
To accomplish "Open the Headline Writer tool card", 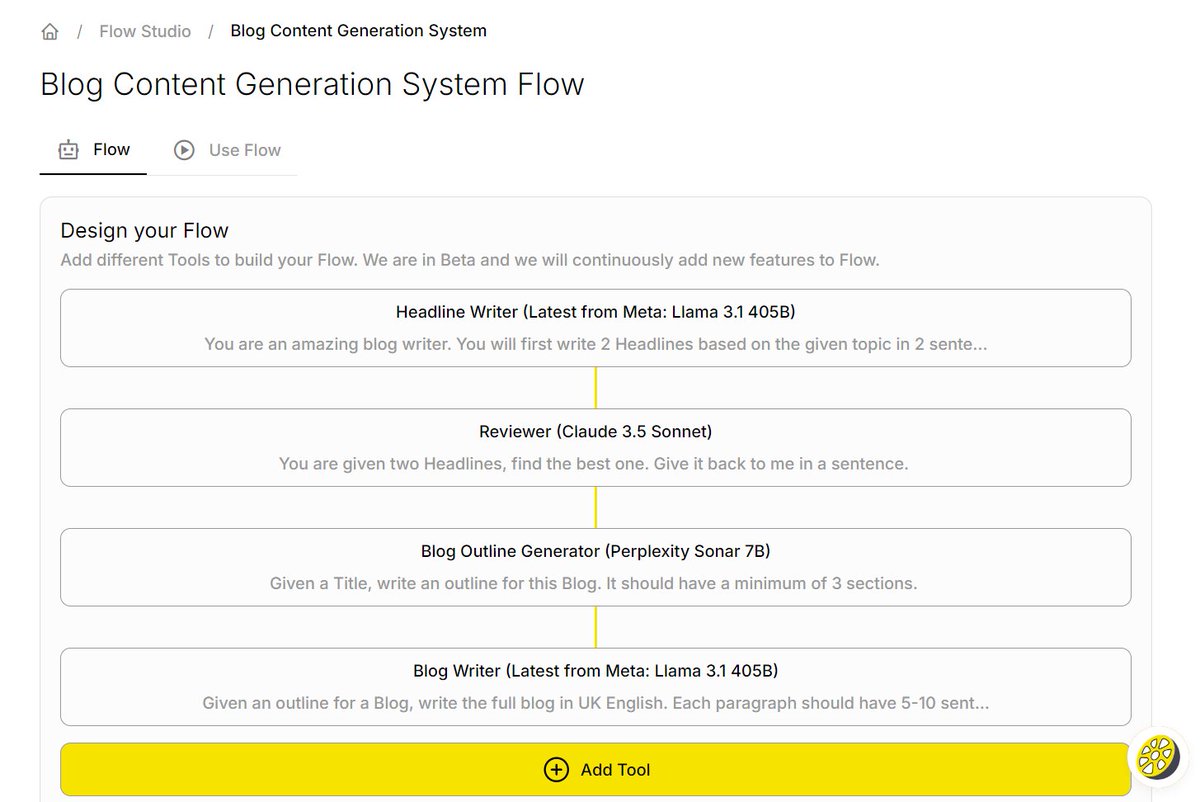I will [596, 328].
